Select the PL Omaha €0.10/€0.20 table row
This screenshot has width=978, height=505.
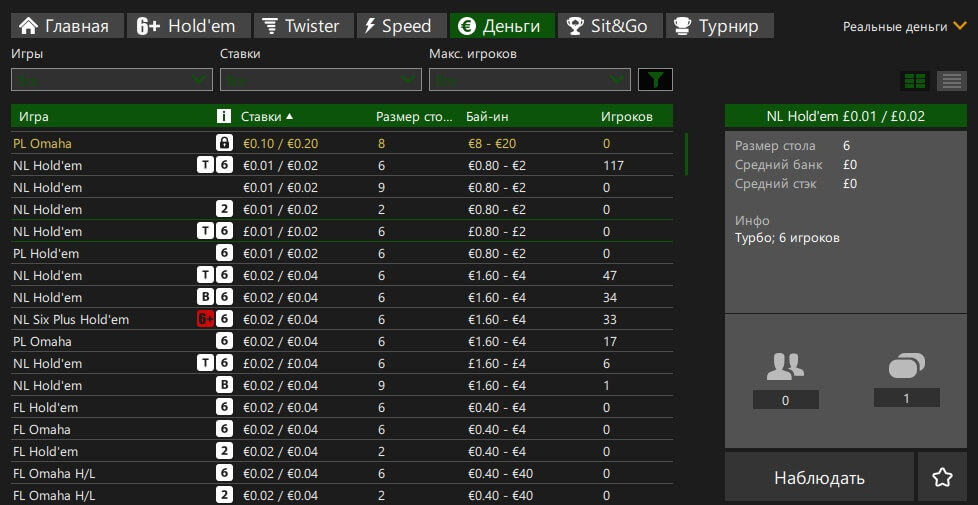coord(342,143)
